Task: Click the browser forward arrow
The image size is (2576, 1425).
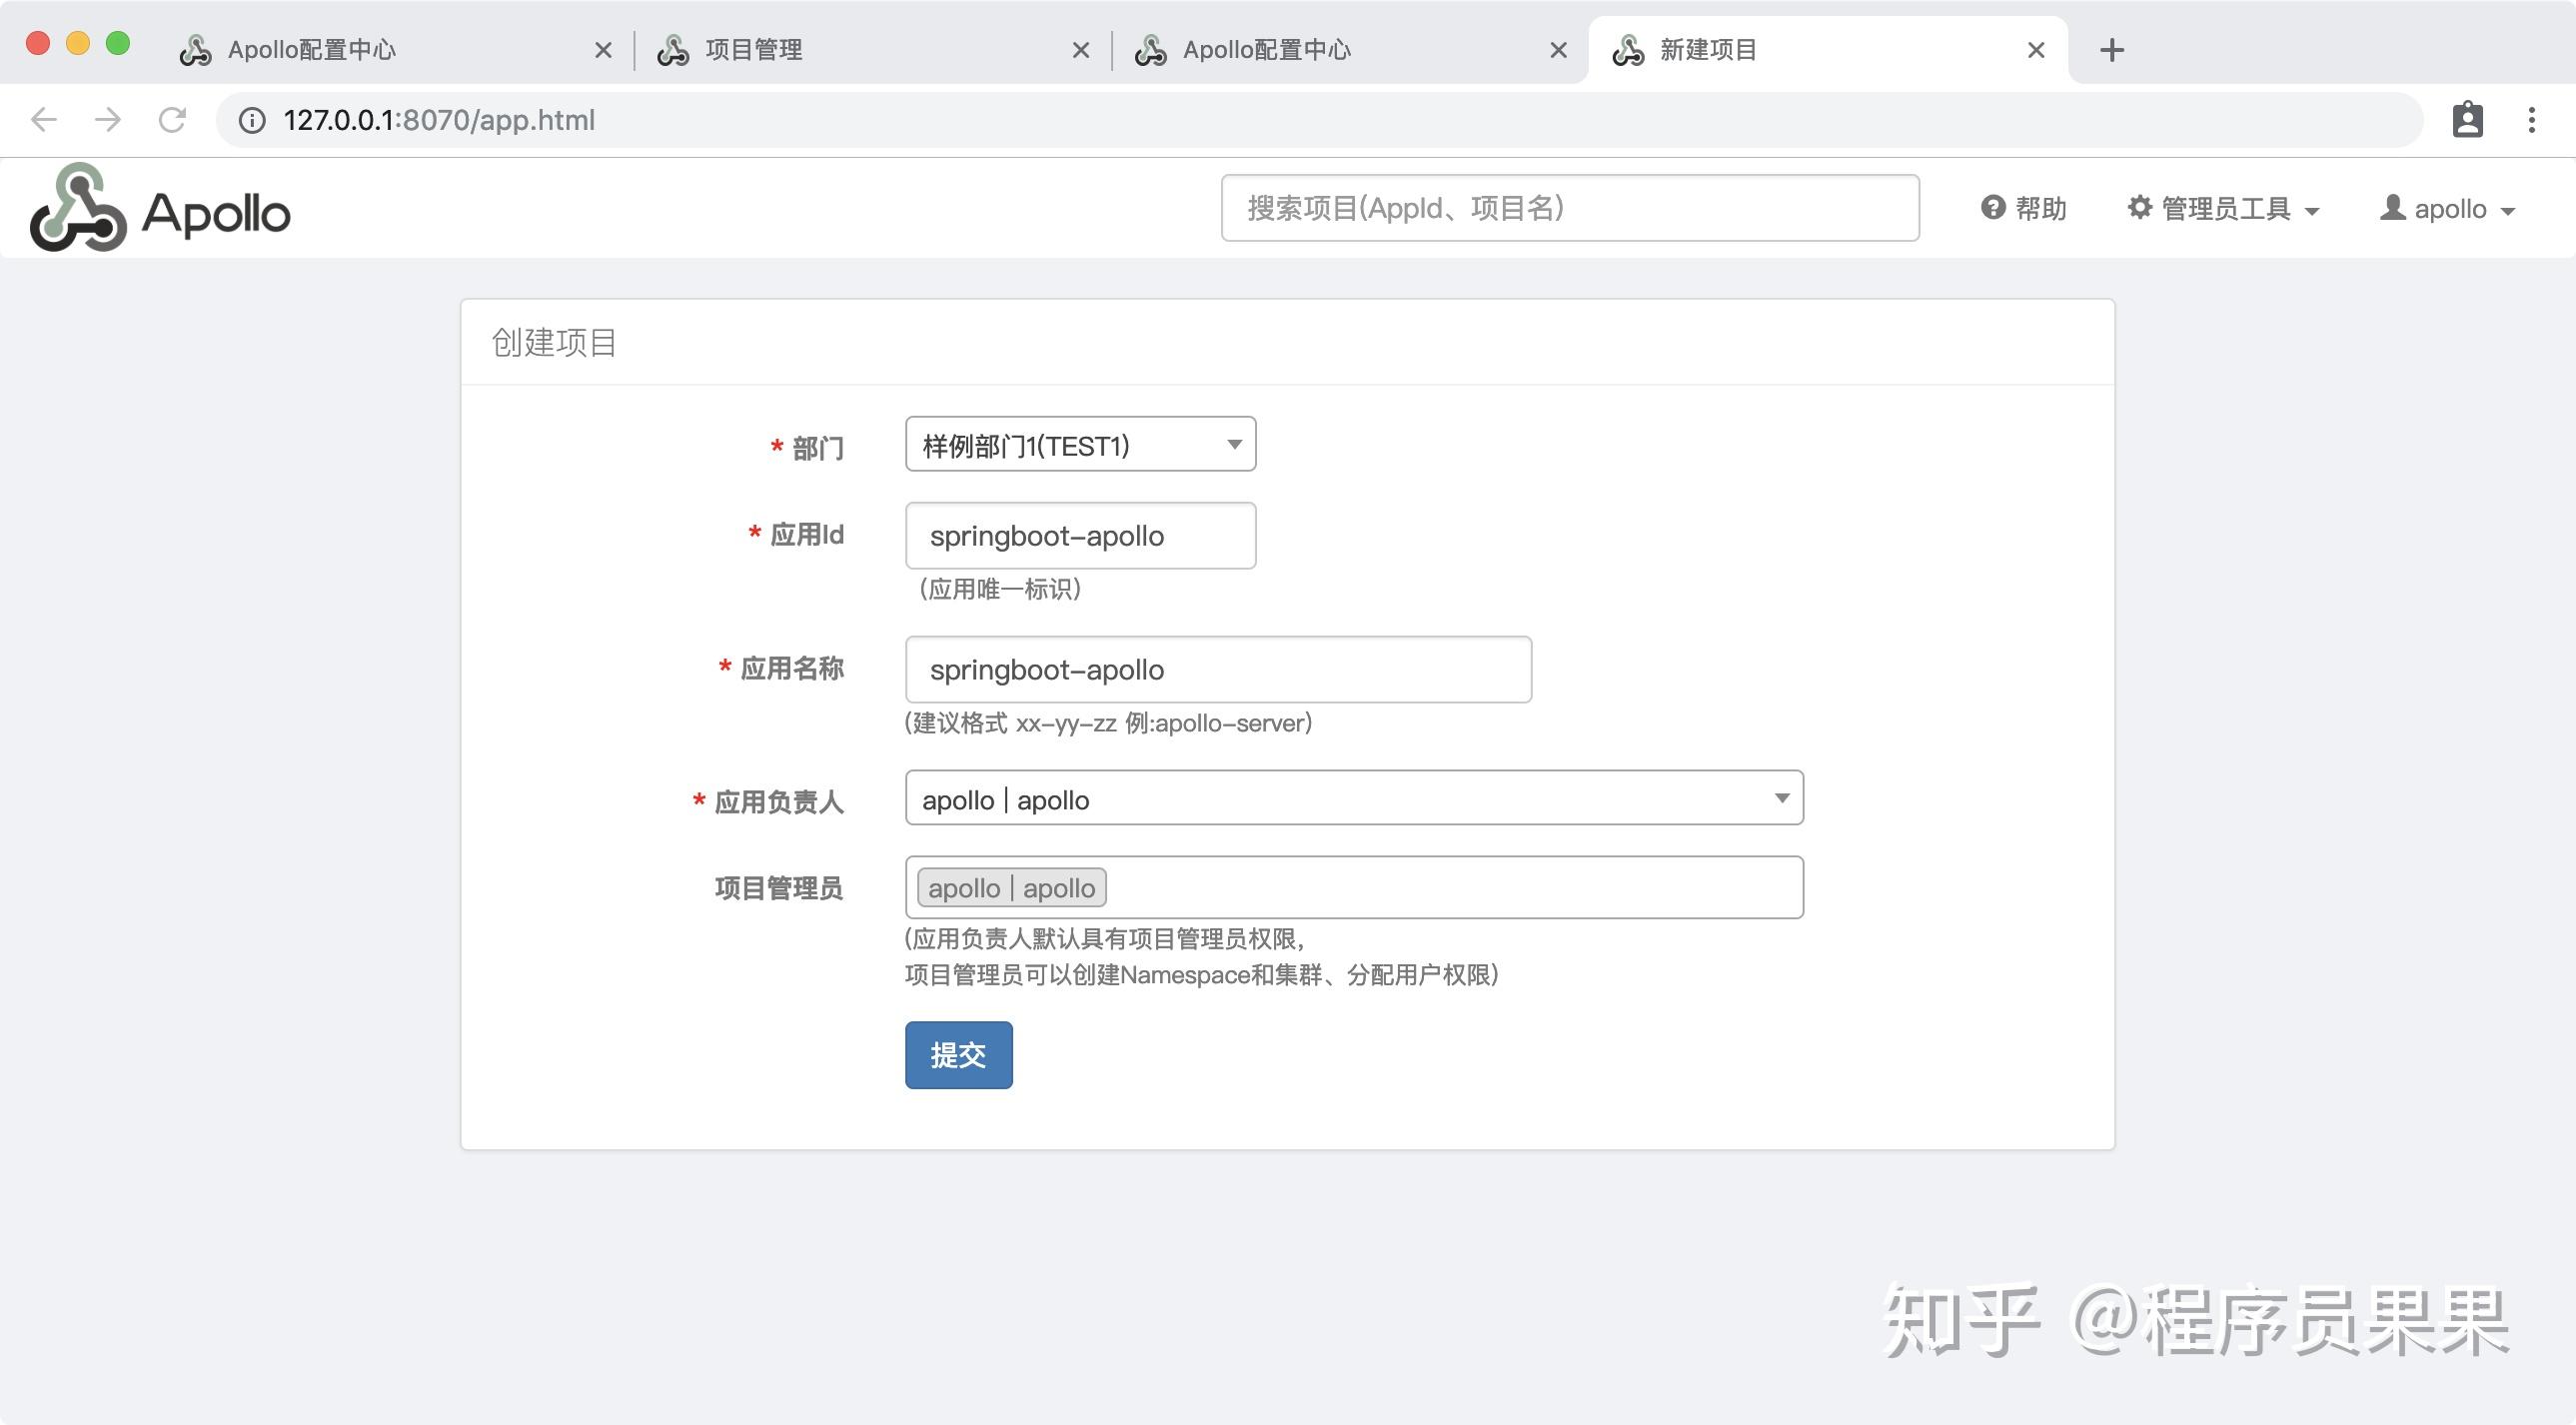Action: [x=108, y=120]
